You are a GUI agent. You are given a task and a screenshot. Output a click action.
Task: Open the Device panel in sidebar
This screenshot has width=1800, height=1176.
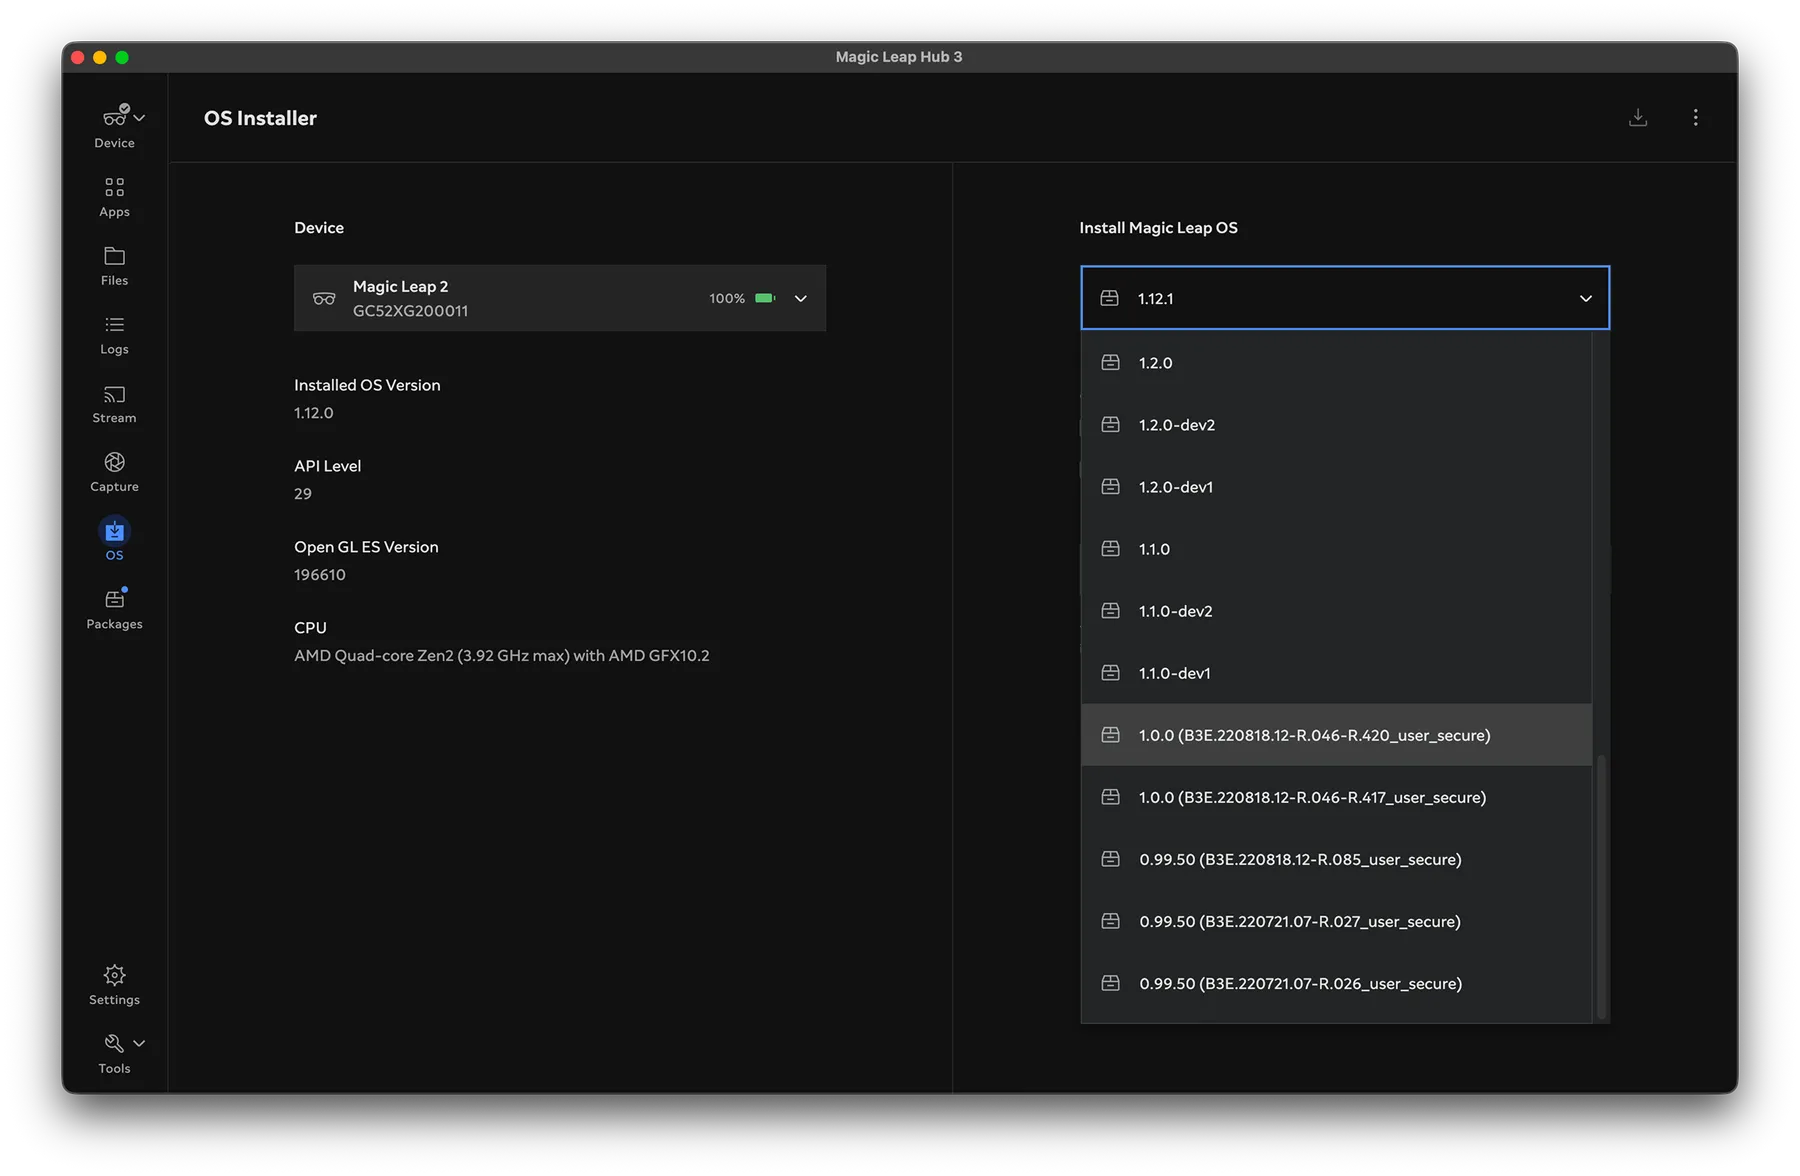[x=114, y=127]
